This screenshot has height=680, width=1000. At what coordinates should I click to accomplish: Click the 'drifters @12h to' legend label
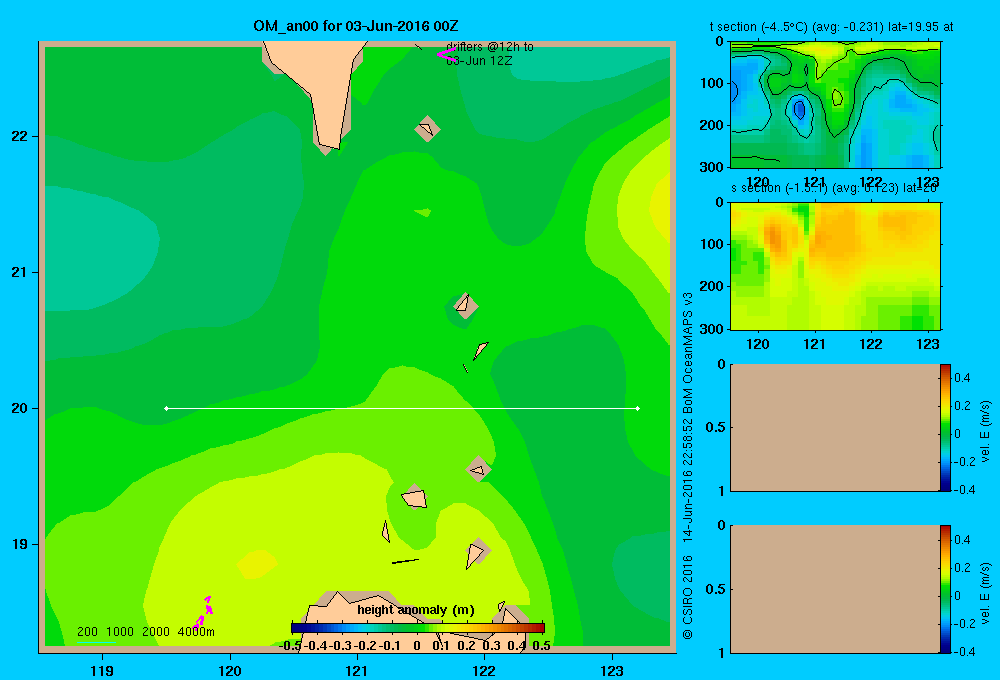coord(490,47)
